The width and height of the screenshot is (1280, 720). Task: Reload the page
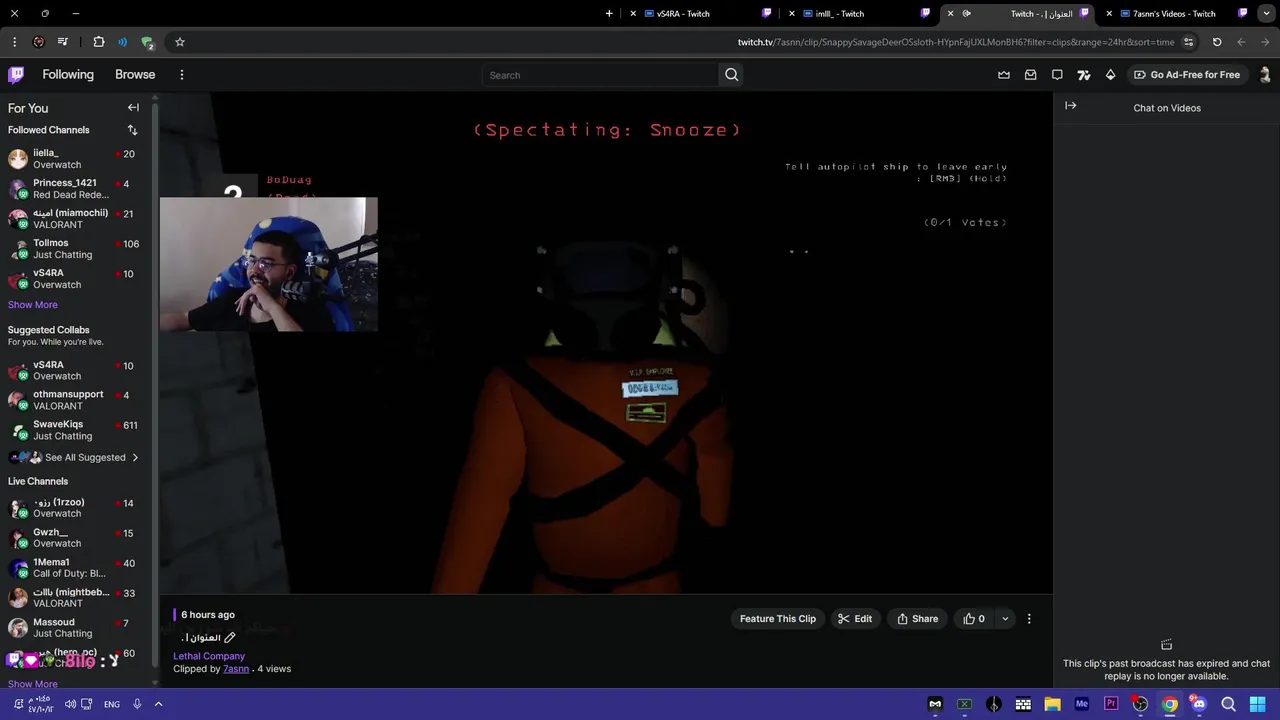(1217, 42)
